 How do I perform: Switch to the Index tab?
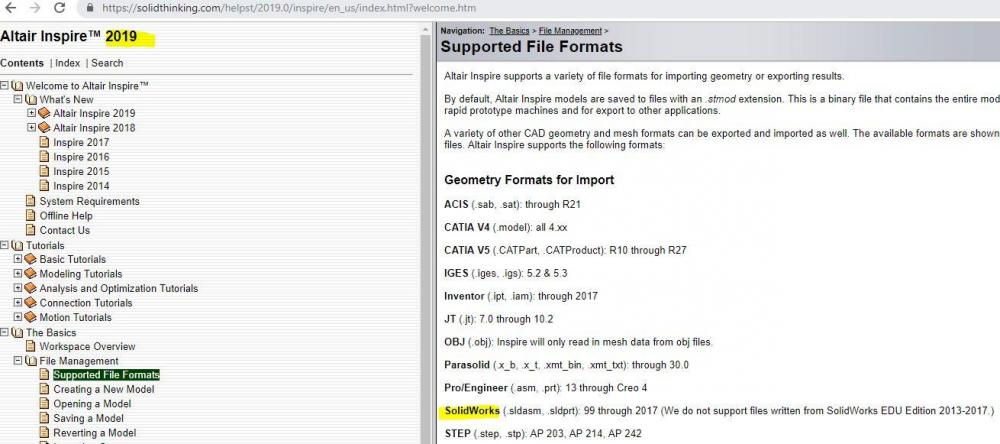(x=68, y=63)
